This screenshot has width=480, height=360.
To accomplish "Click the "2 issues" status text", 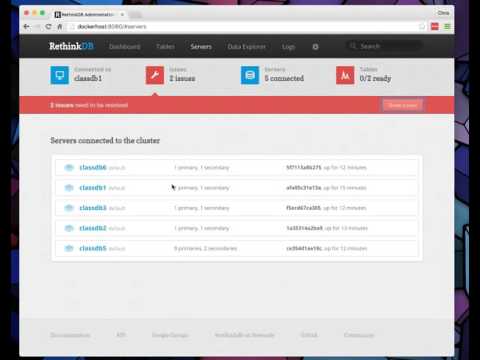I will pos(182,78).
